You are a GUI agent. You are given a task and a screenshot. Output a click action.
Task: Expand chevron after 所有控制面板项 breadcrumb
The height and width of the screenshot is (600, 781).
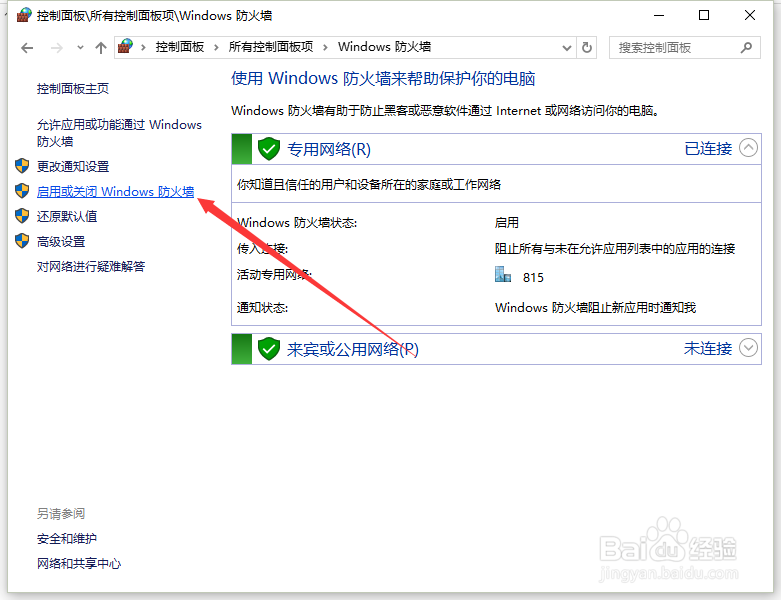point(325,47)
